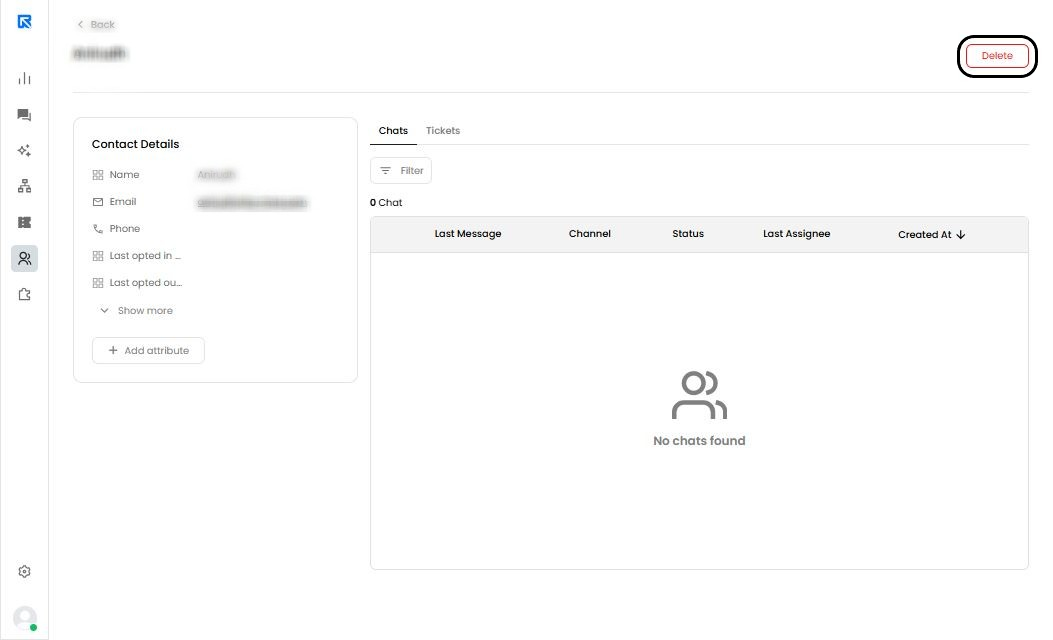Expand Show more contact details
This screenshot has width=1053, height=640.
136,310
